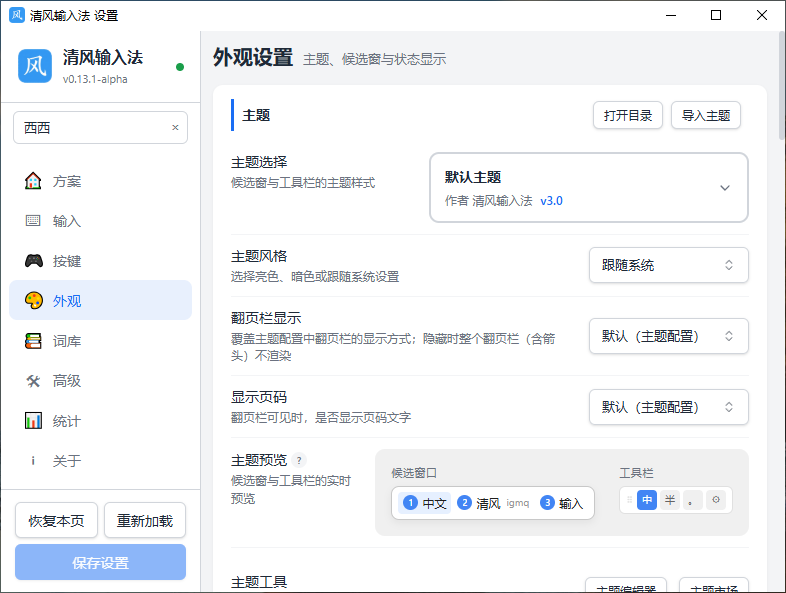Image resolution: width=786 pixels, height=593 pixels.
Task: Click the title bar 风 app icon
Action: pyautogui.click(x=17, y=15)
